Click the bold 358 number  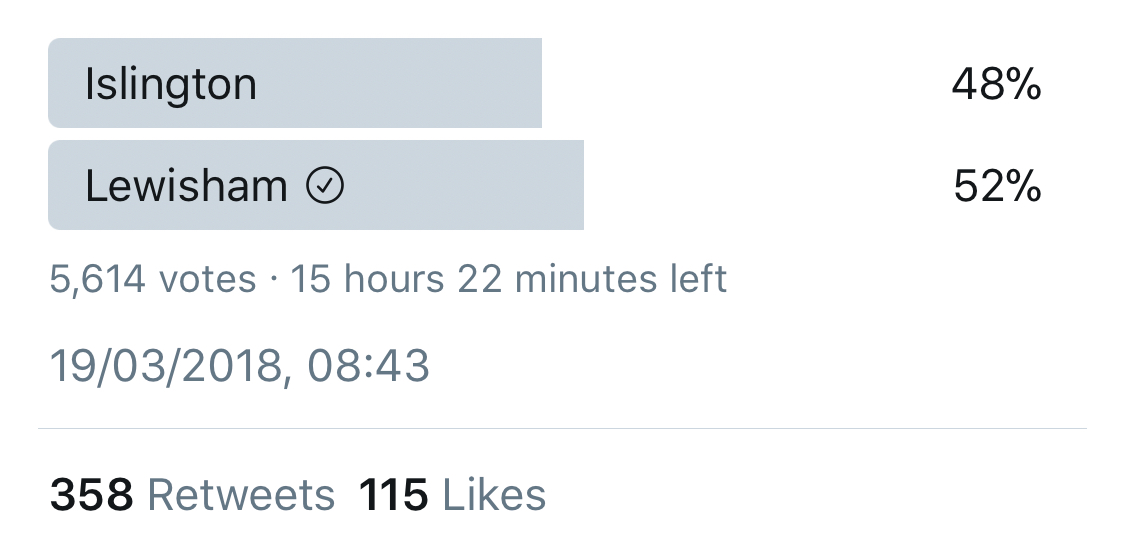click(91, 495)
